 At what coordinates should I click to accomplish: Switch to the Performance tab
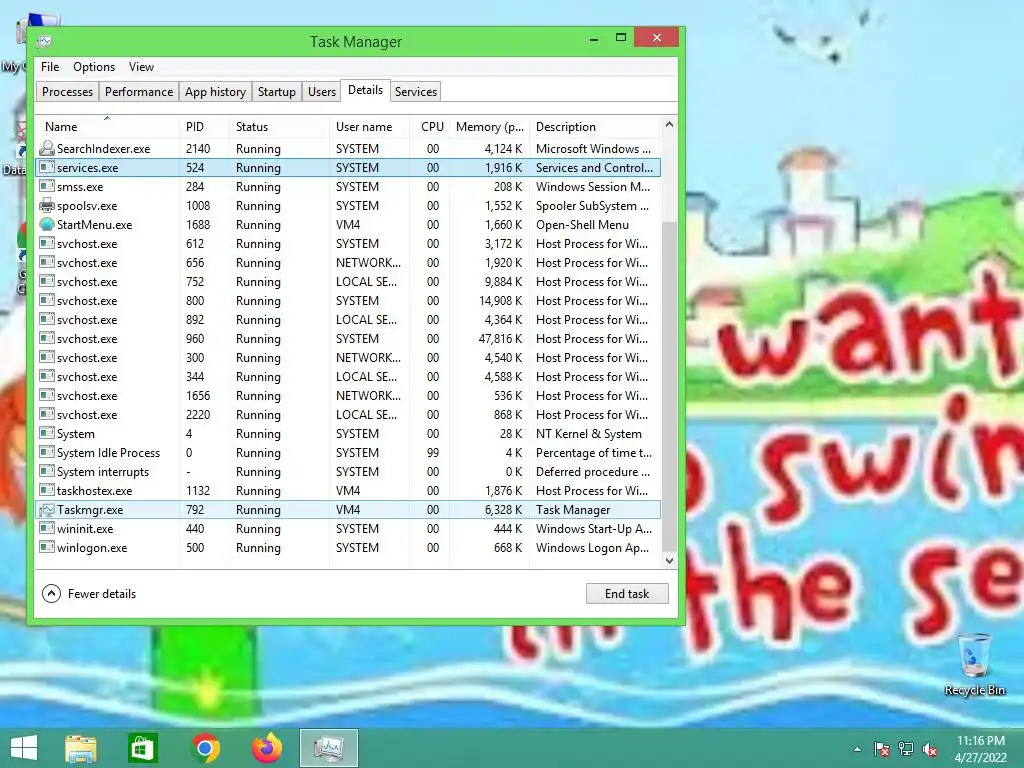tap(139, 91)
